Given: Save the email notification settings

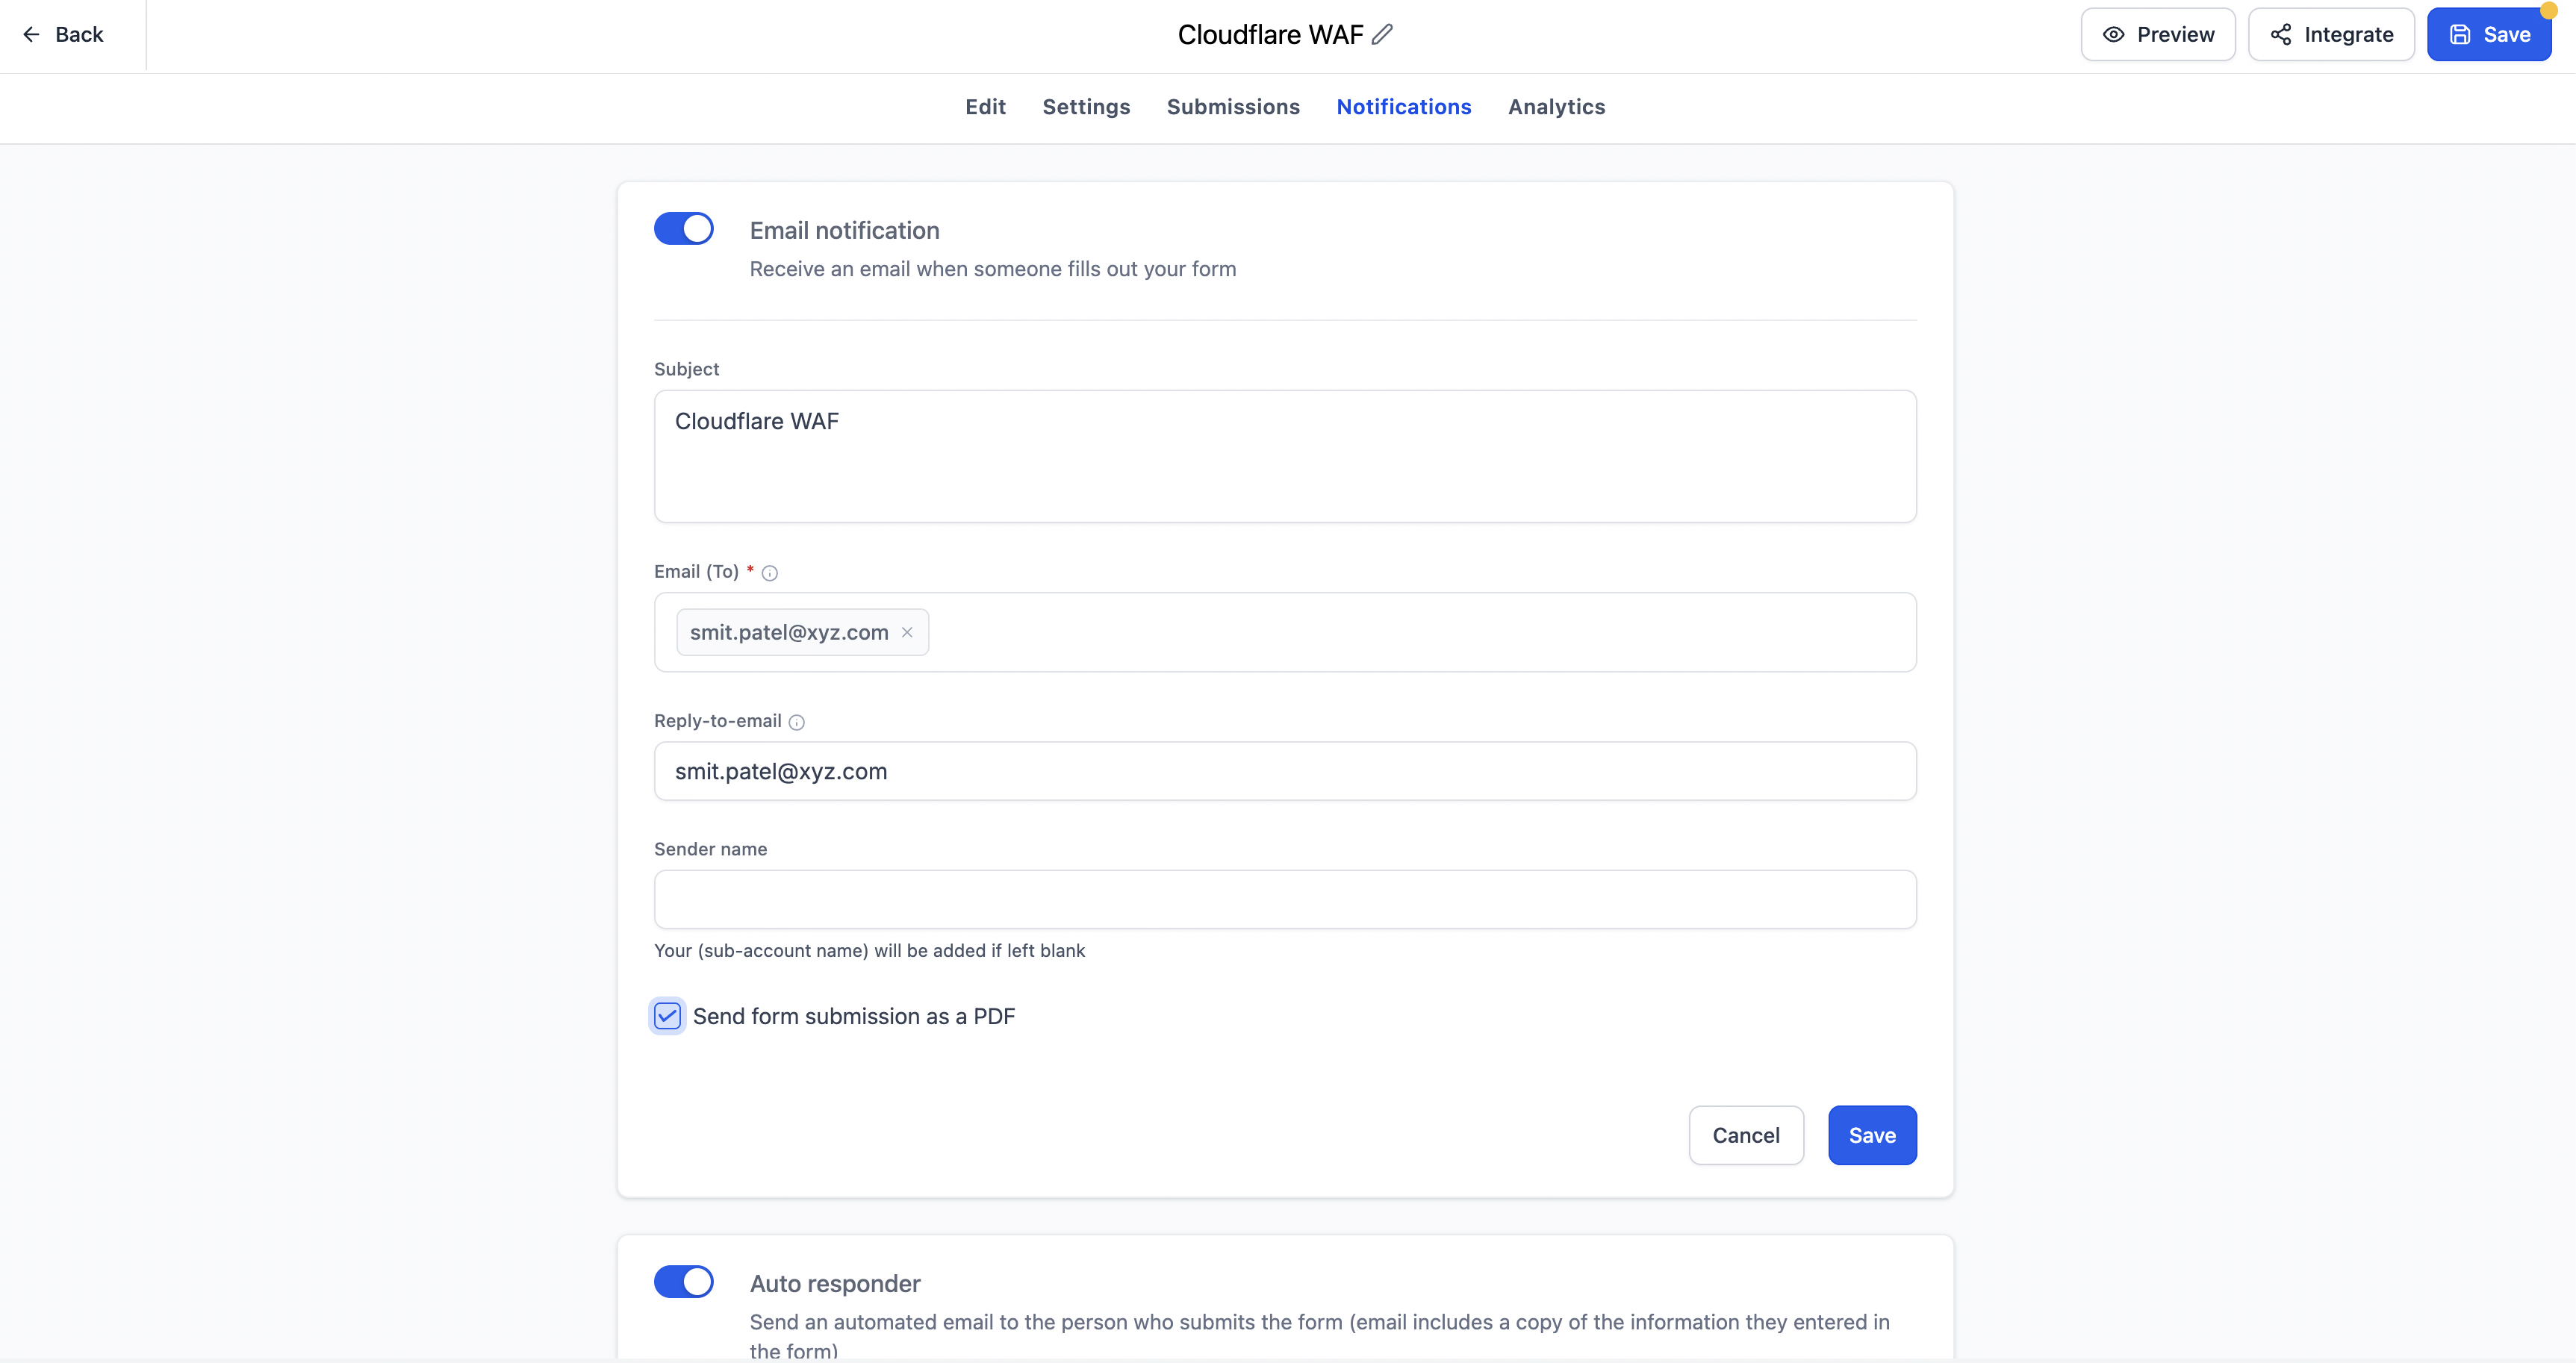Looking at the screenshot, I should click(x=1872, y=1135).
